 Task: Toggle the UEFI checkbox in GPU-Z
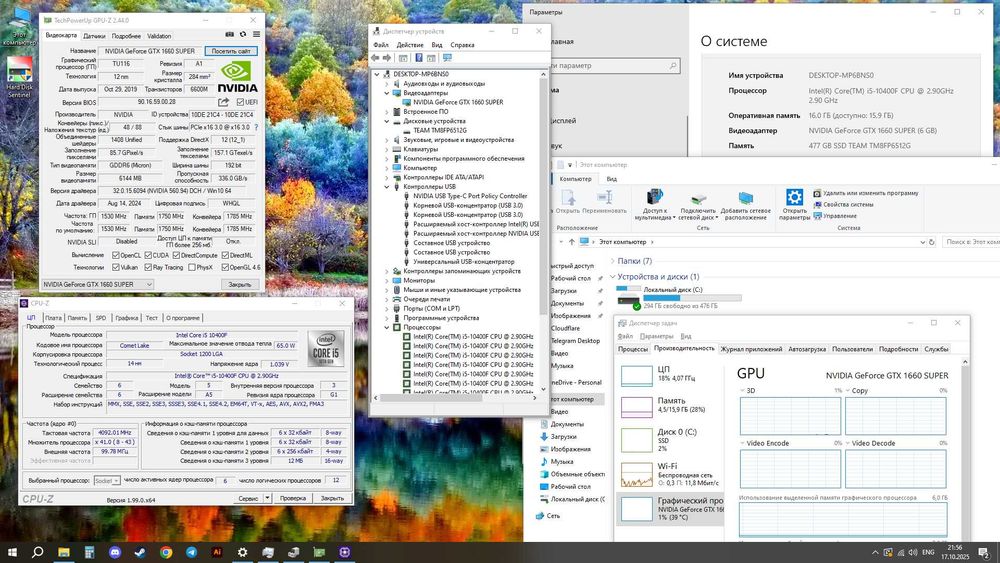pos(240,102)
